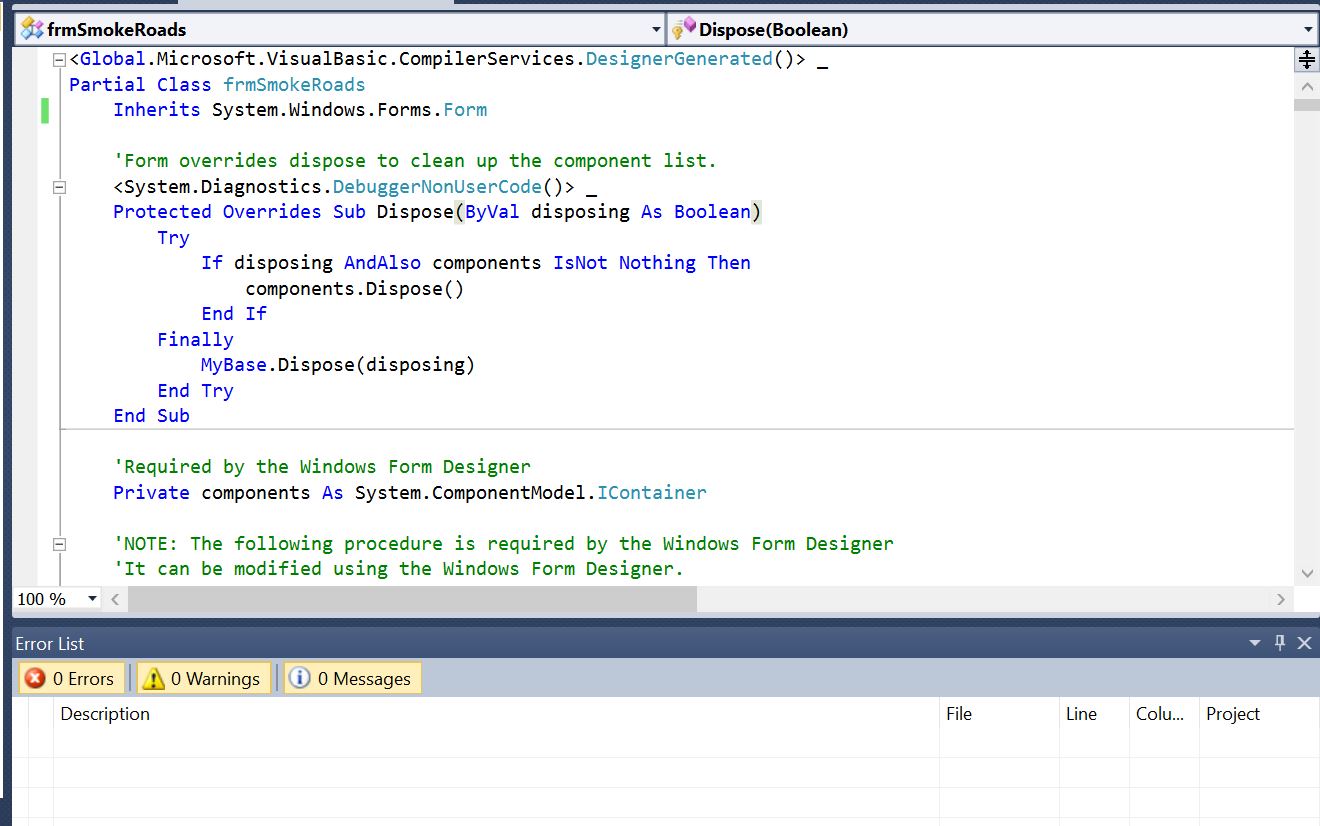Toggle the 0 Warnings filter

(x=204, y=679)
